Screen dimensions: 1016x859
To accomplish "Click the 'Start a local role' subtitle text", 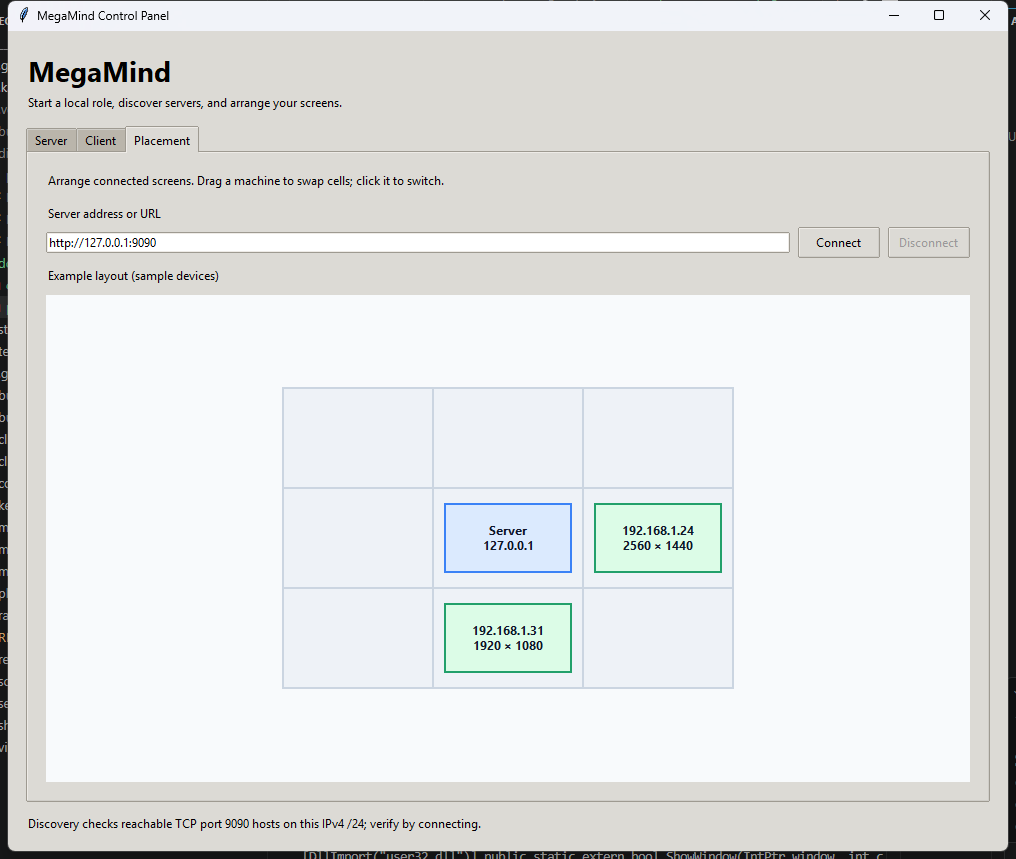I will [185, 103].
